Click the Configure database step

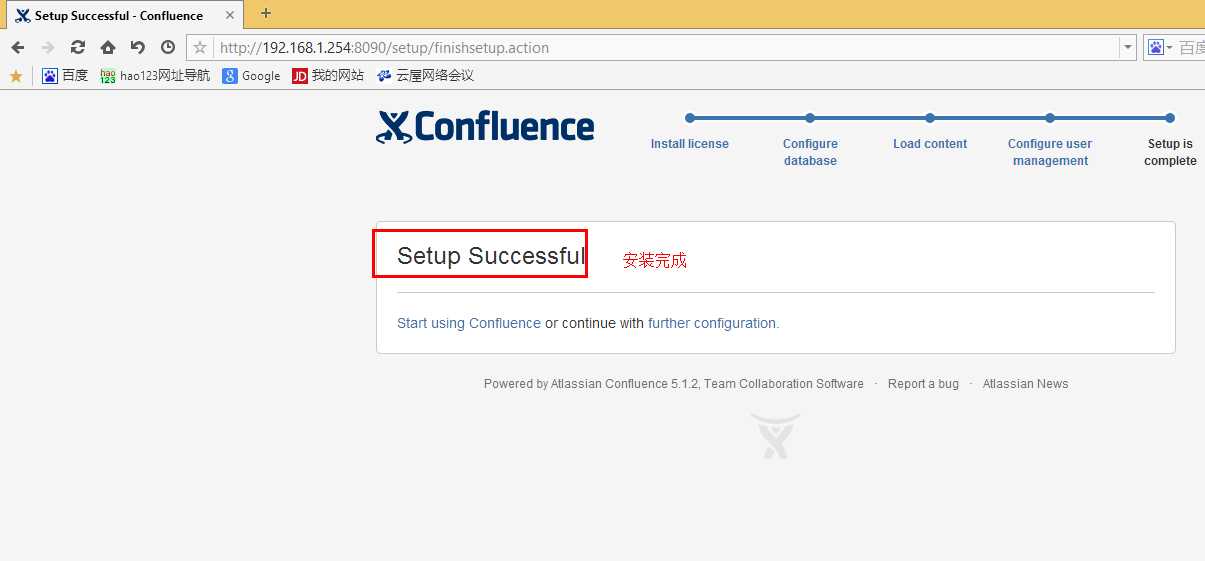810,152
